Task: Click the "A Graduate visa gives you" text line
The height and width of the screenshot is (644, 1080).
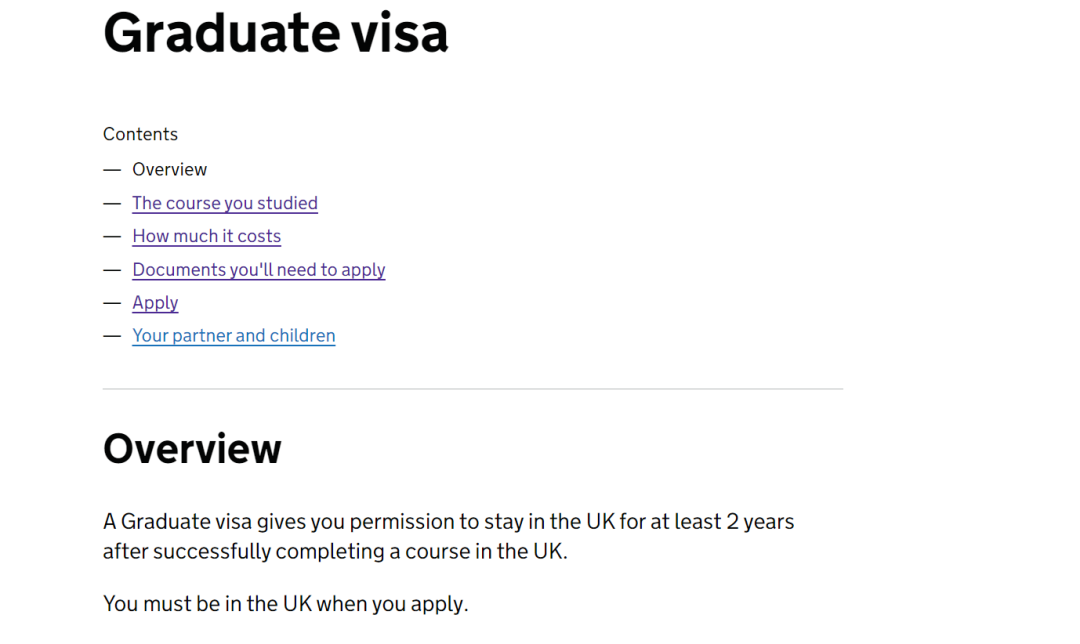Action: pos(448,521)
